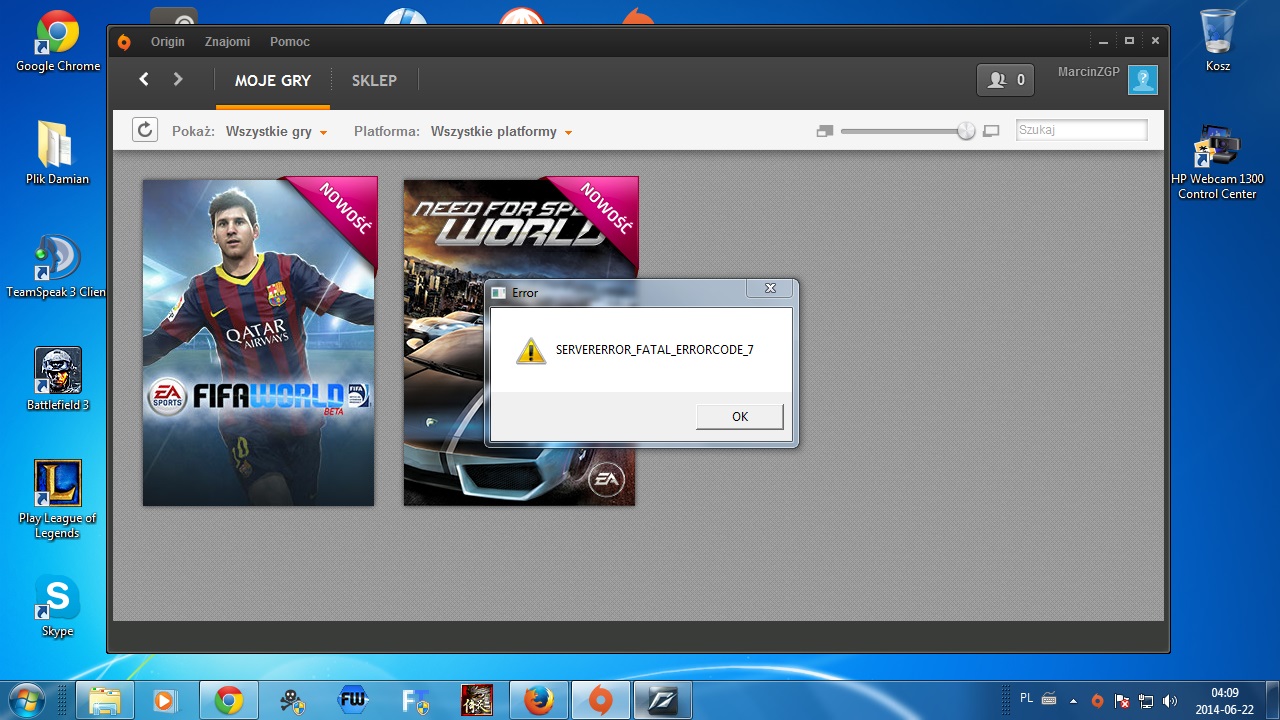The image size is (1280, 720).
Task: Open Battlefield 3 desktop shortcut
Action: (x=58, y=379)
